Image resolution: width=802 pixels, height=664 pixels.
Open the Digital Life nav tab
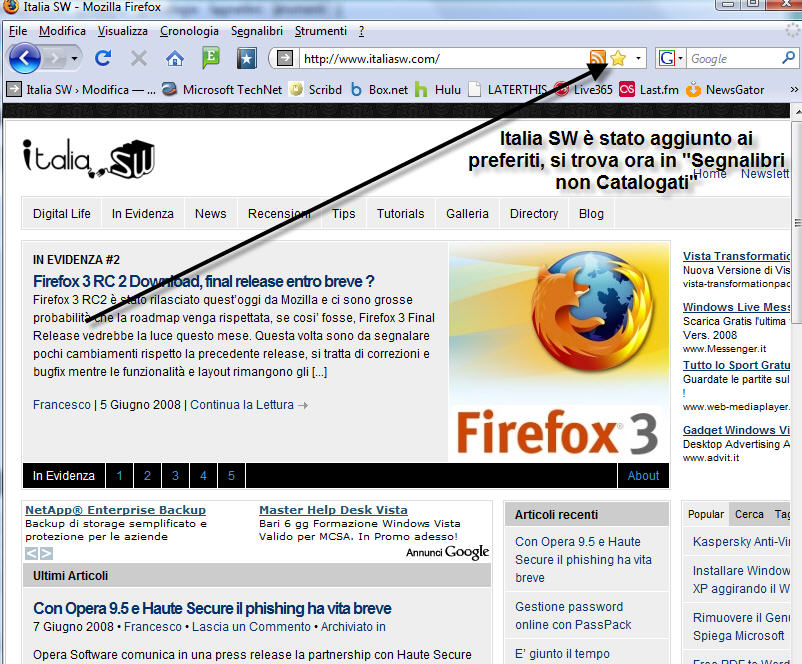coord(62,214)
